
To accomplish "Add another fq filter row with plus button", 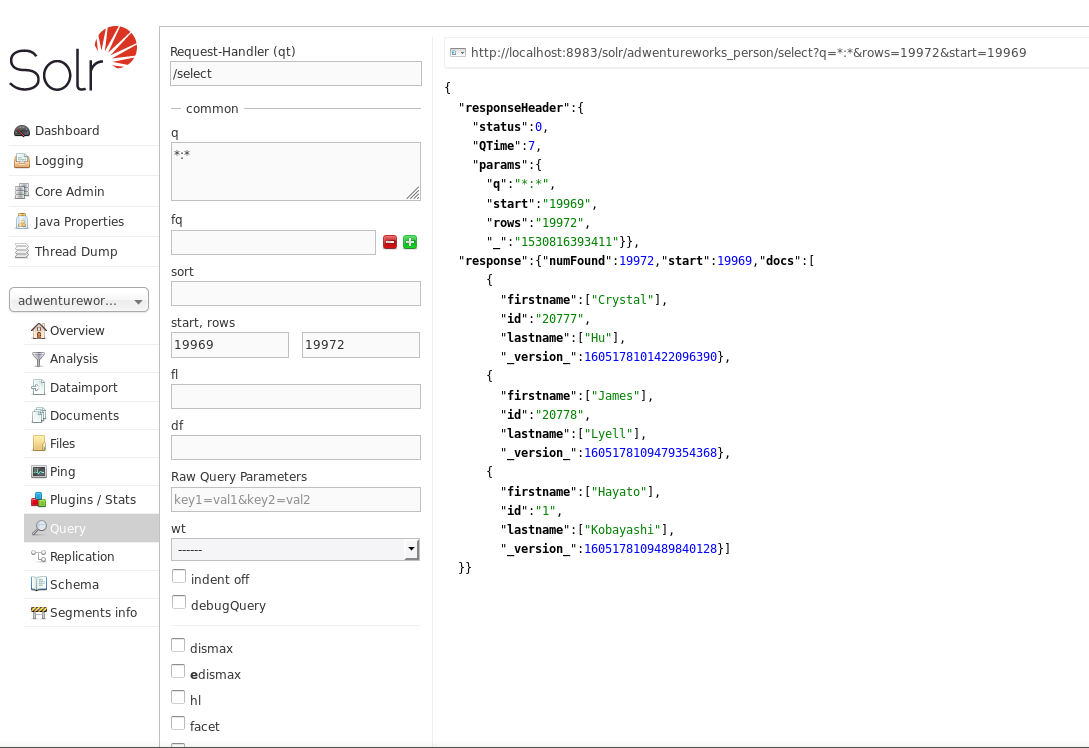I will coord(409,242).
